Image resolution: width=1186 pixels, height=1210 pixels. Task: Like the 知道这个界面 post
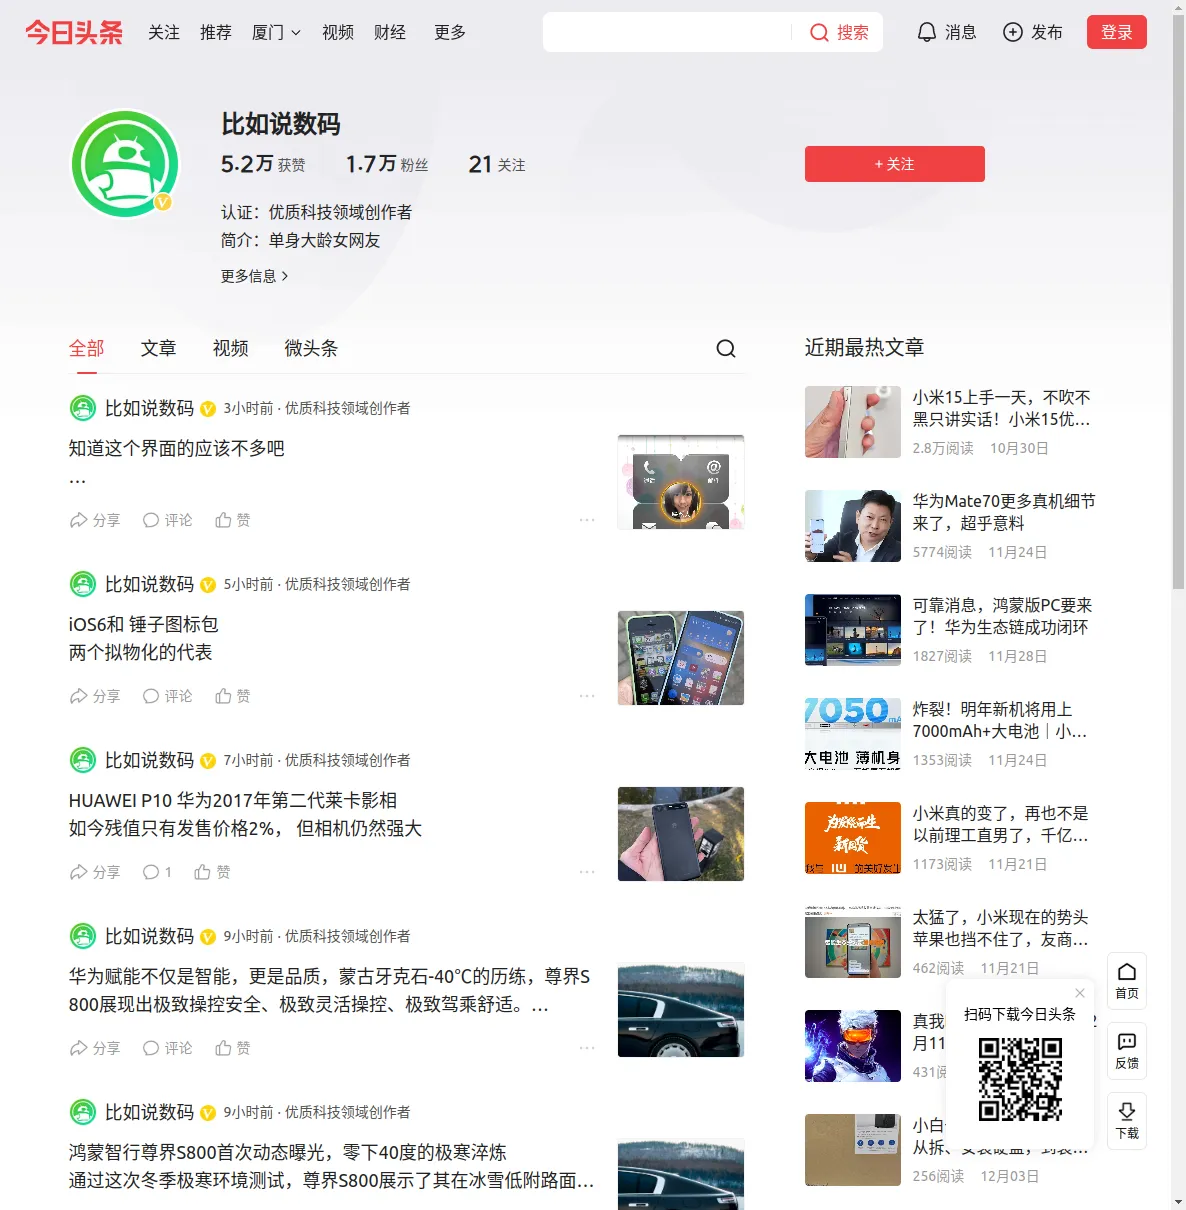233,520
